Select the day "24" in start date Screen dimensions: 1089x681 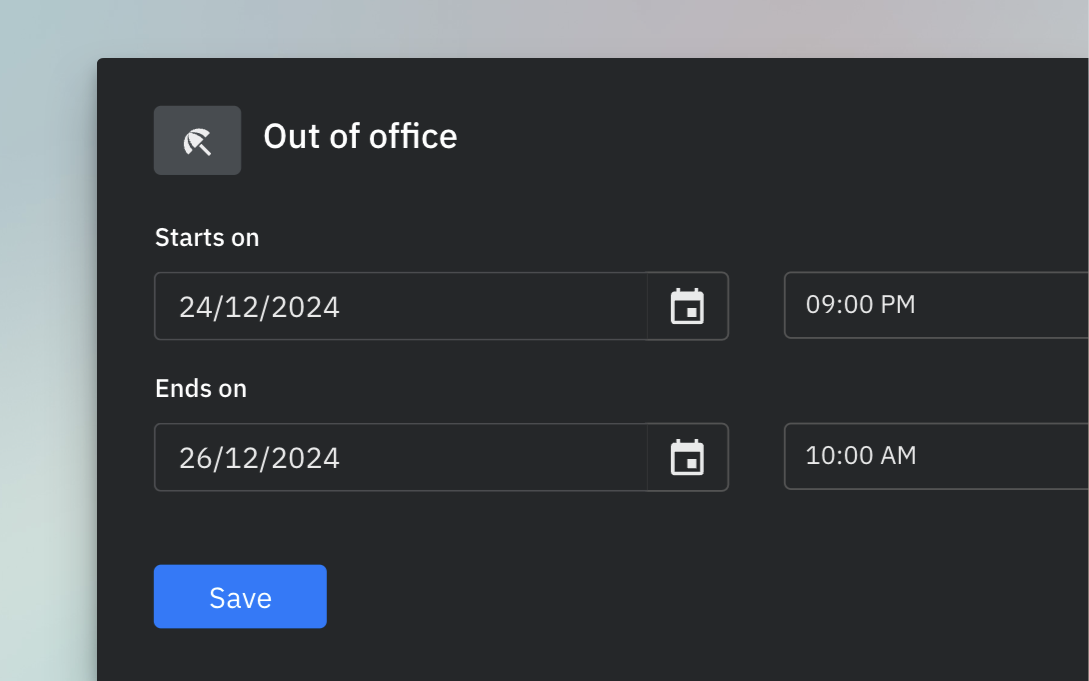coord(194,307)
